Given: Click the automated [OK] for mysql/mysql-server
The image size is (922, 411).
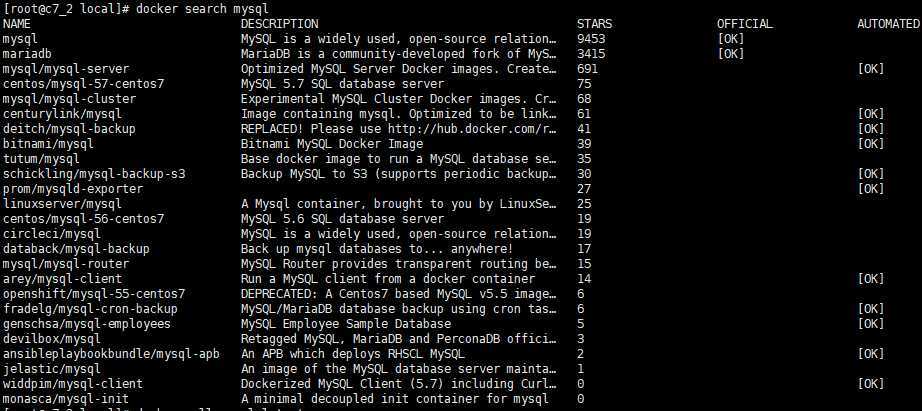Looking at the screenshot, I should click(870, 69).
